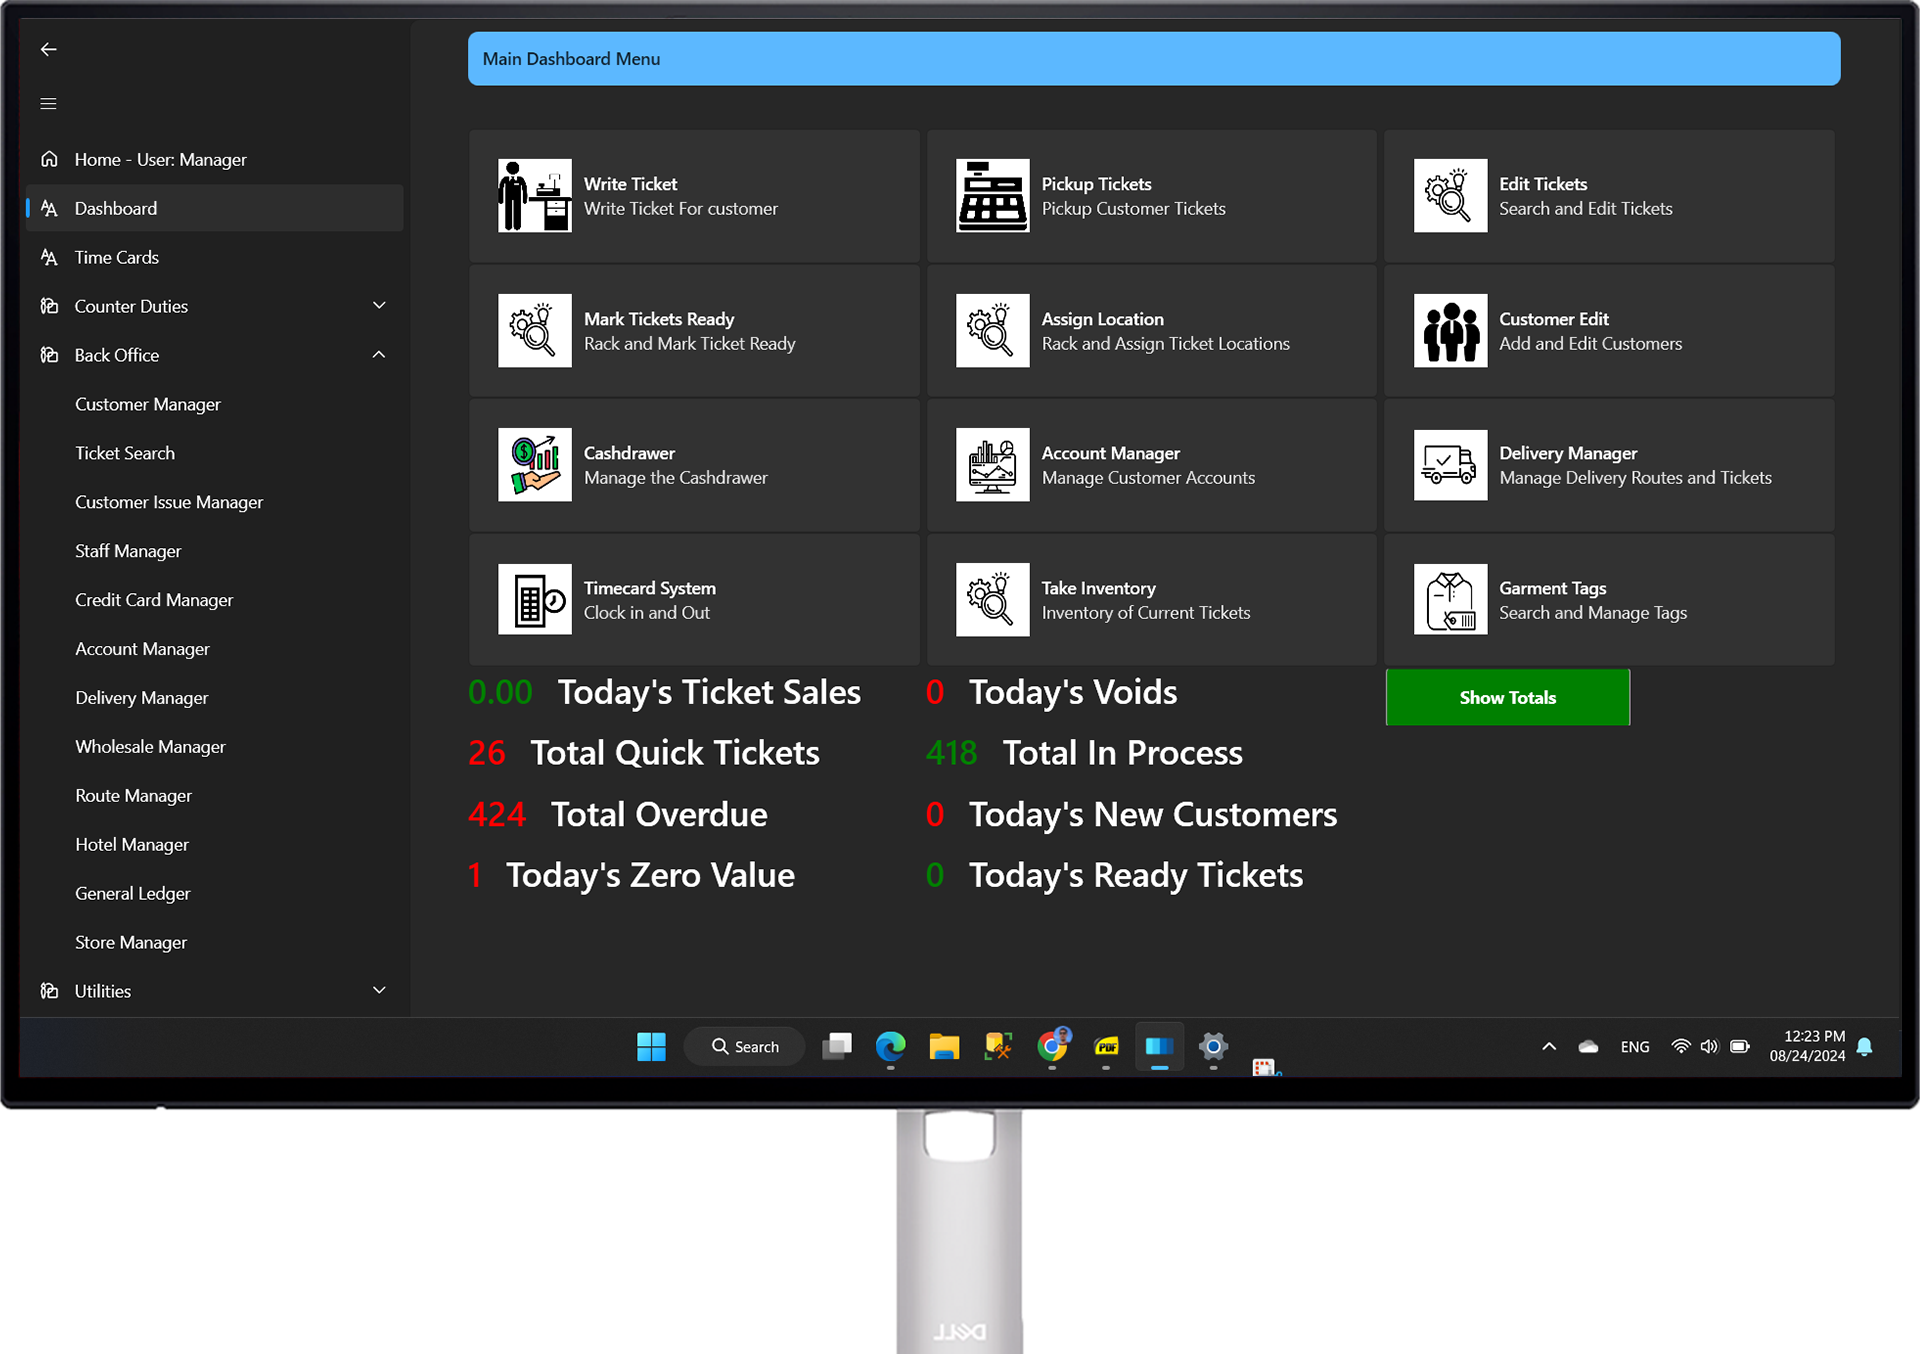
Task: Open the Timecard System clock icon
Action: (535, 600)
